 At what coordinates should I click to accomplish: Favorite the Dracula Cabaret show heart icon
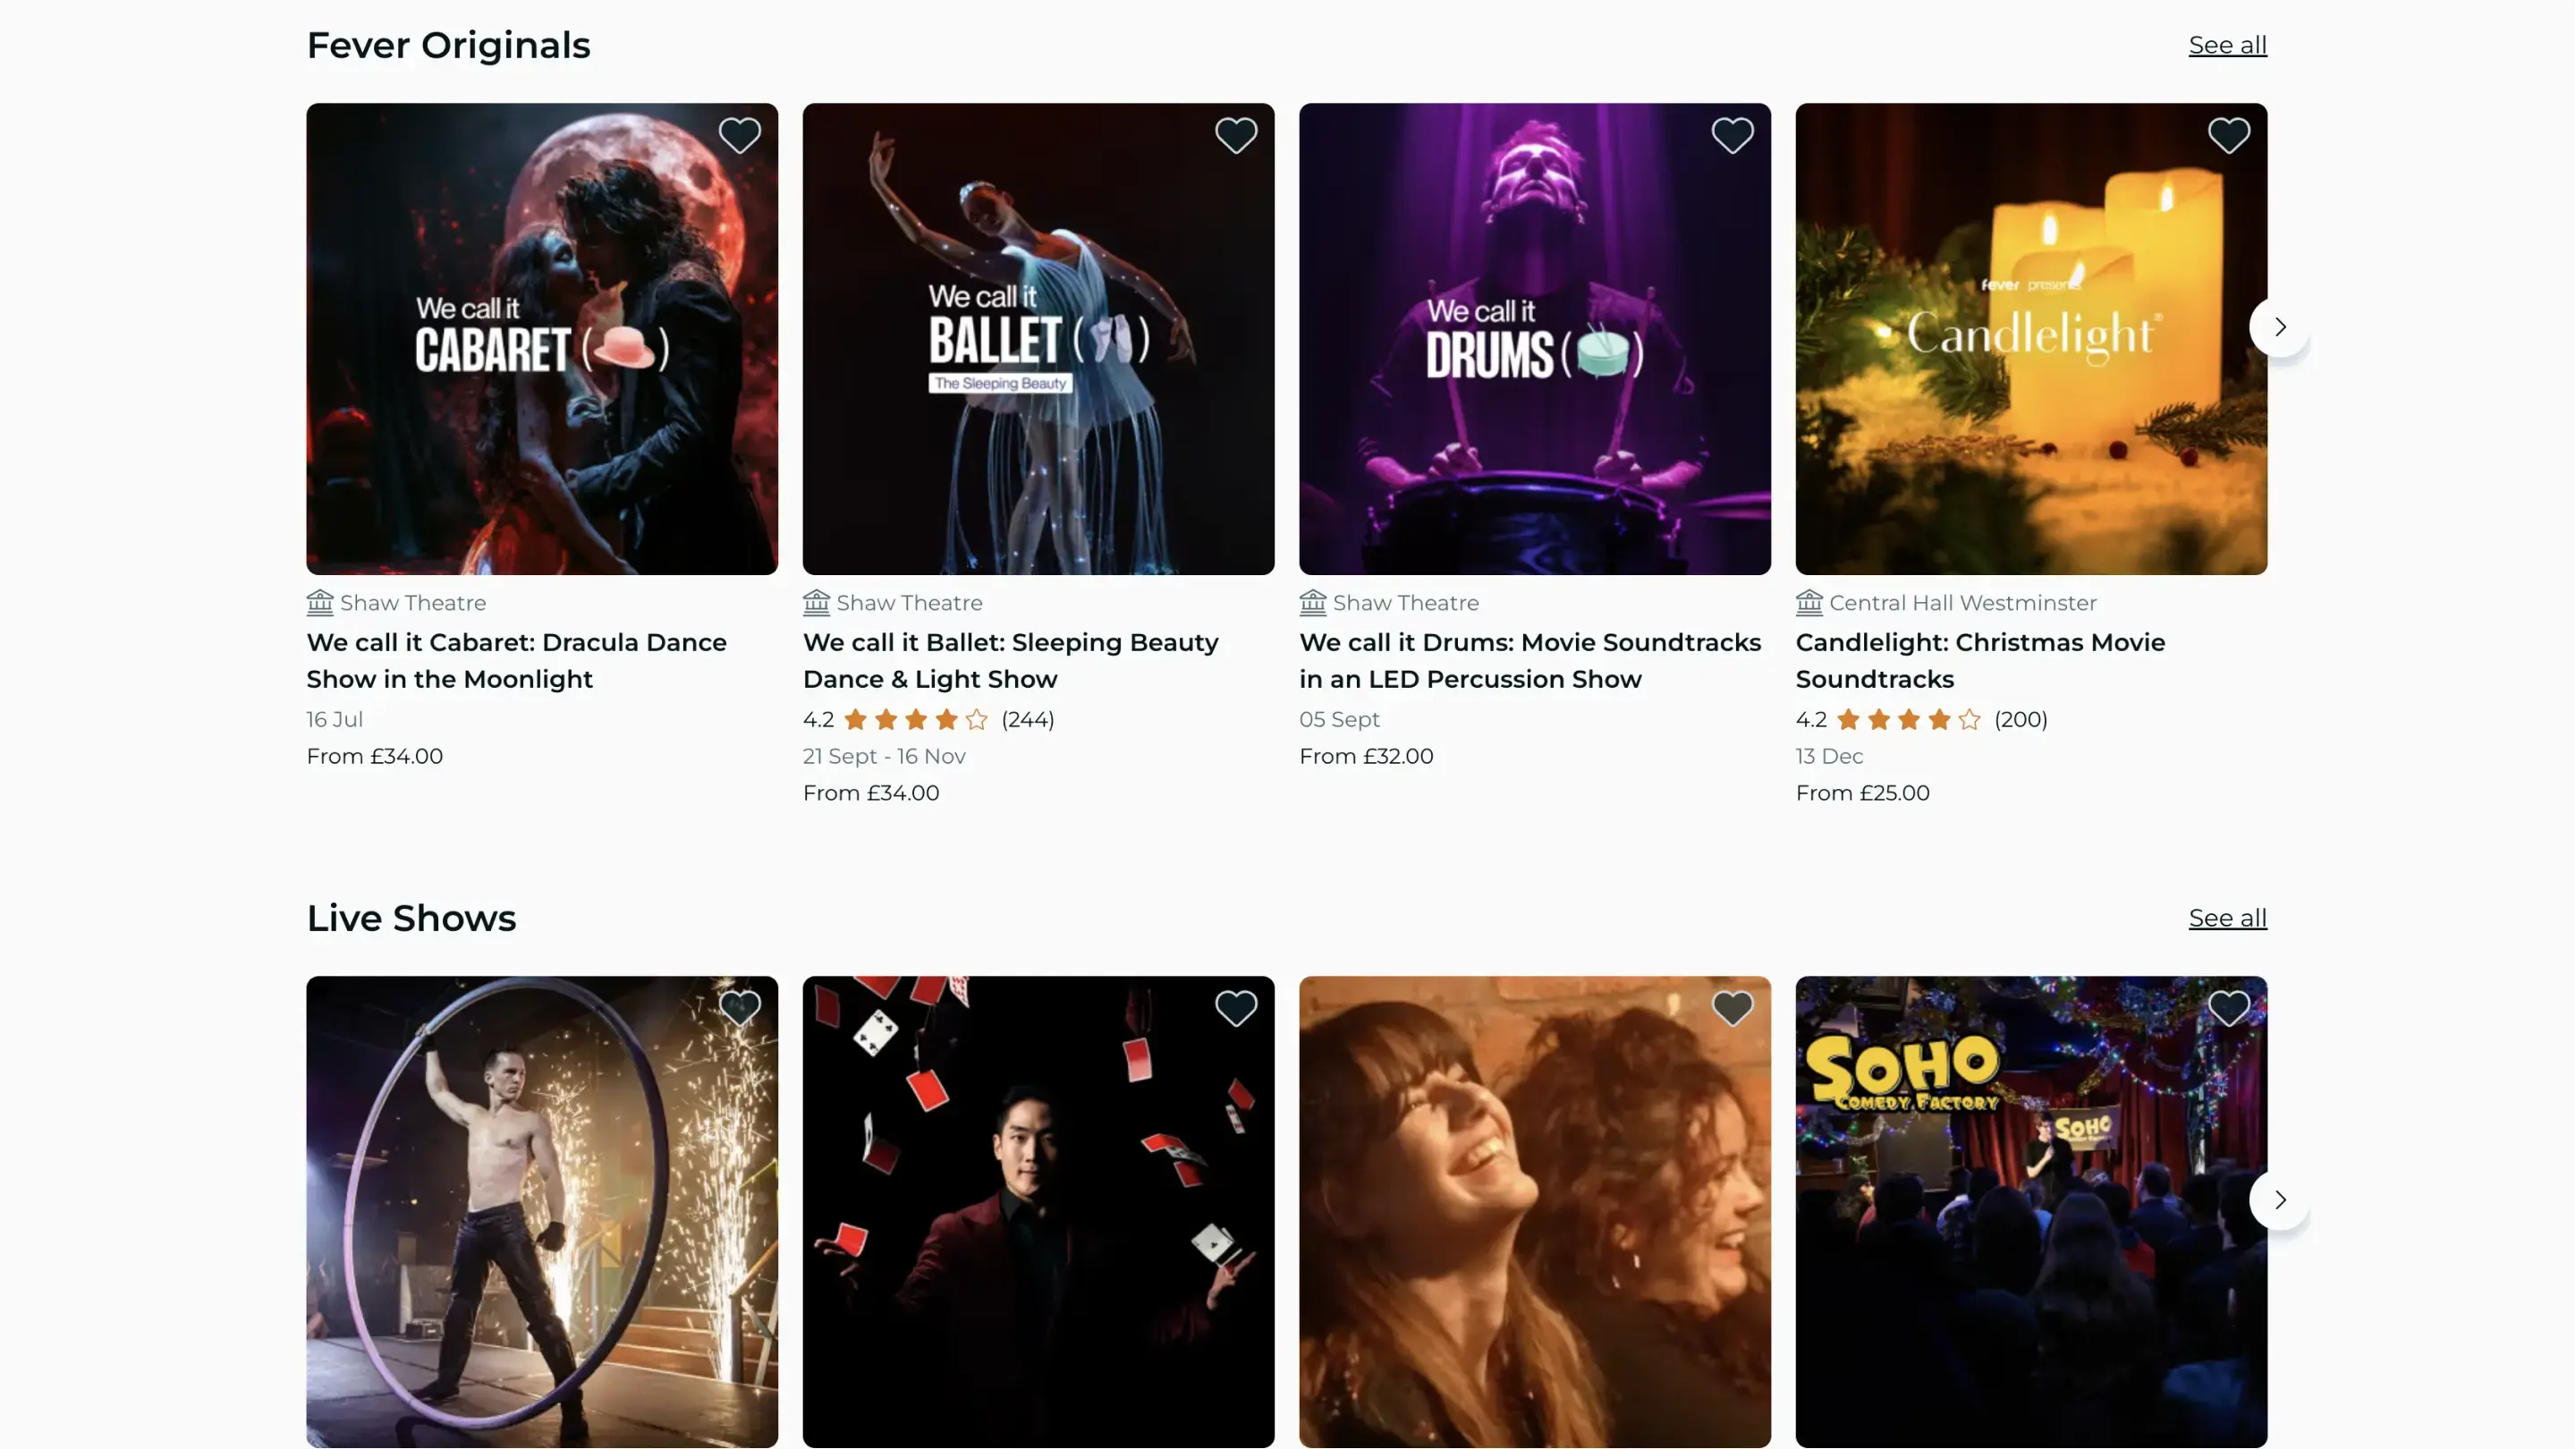[739, 135]
